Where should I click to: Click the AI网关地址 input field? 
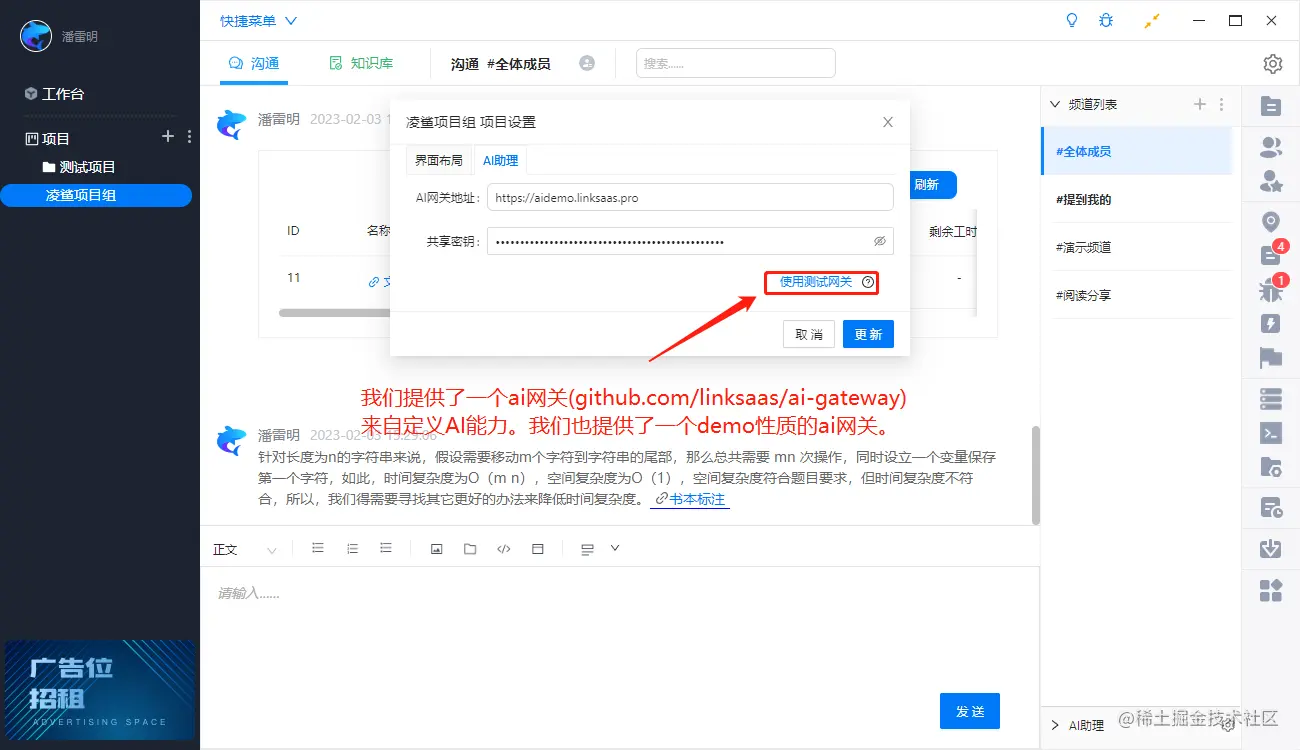coord(690,197)
